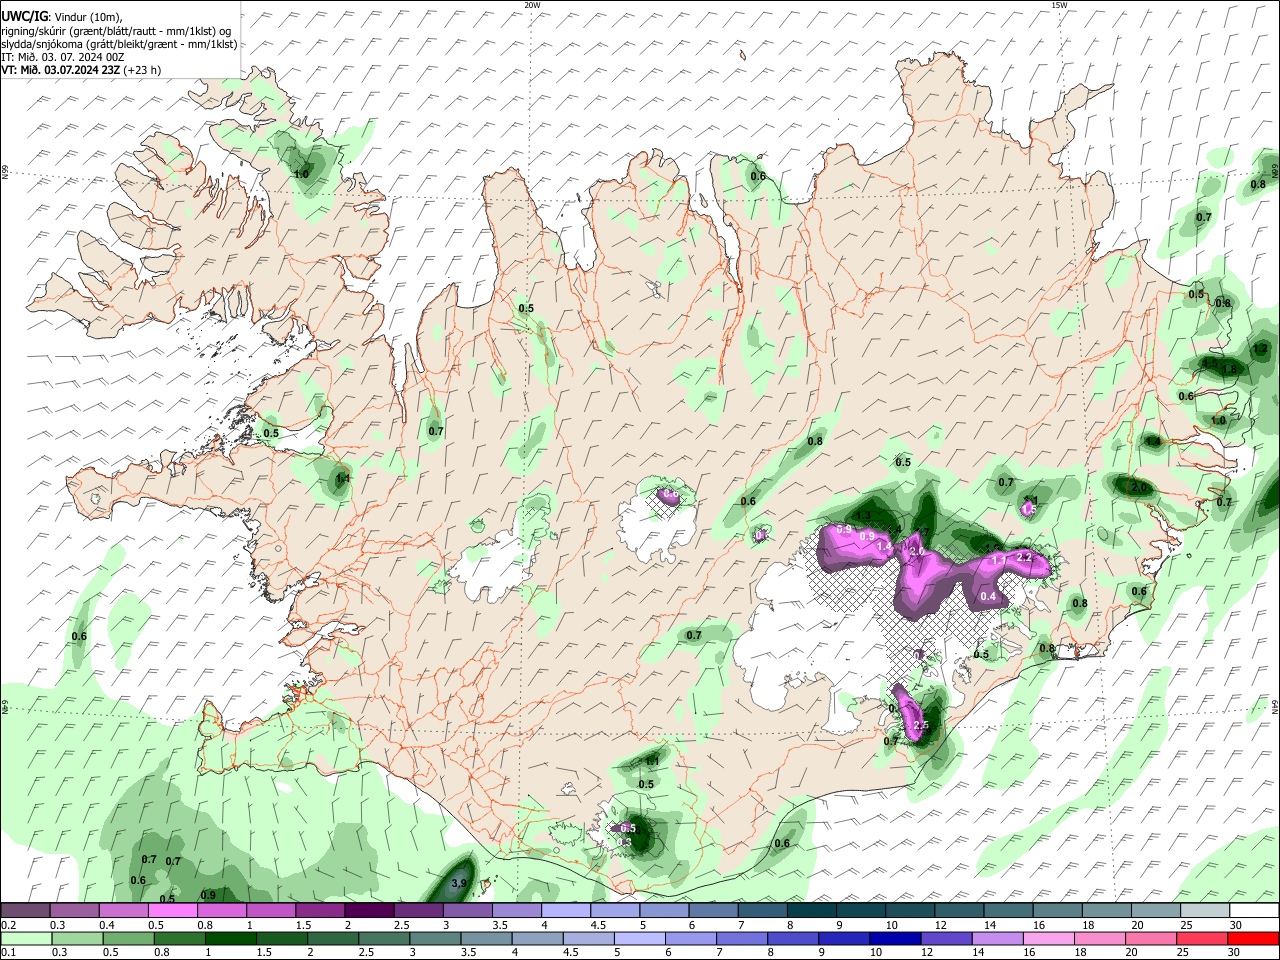Click the black '0.9' value in the southwest sea
The height and width of the screenshot is (960, 1280).
[x=208, y=895]
